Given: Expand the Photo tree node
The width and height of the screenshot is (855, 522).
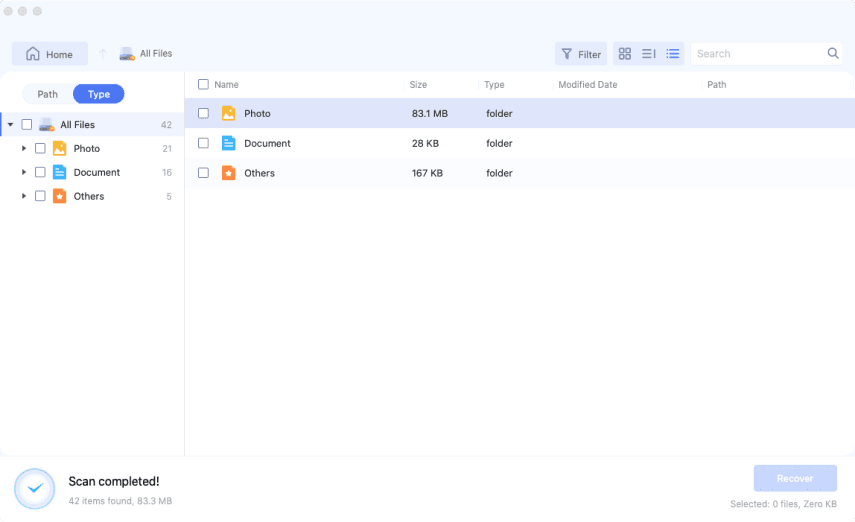Looking at the screenshot, I should [23, 148].
